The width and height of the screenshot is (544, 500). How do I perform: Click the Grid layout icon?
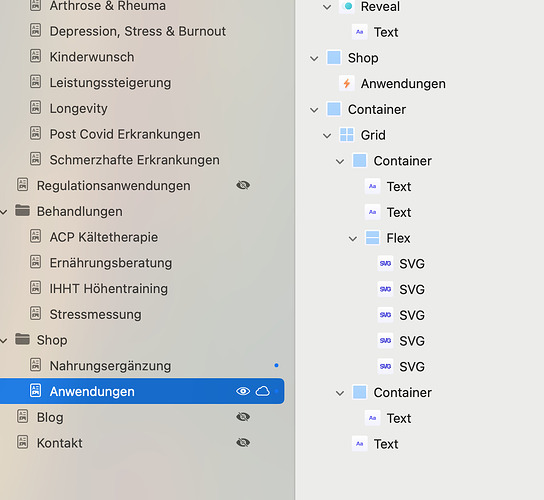[347, 135]
